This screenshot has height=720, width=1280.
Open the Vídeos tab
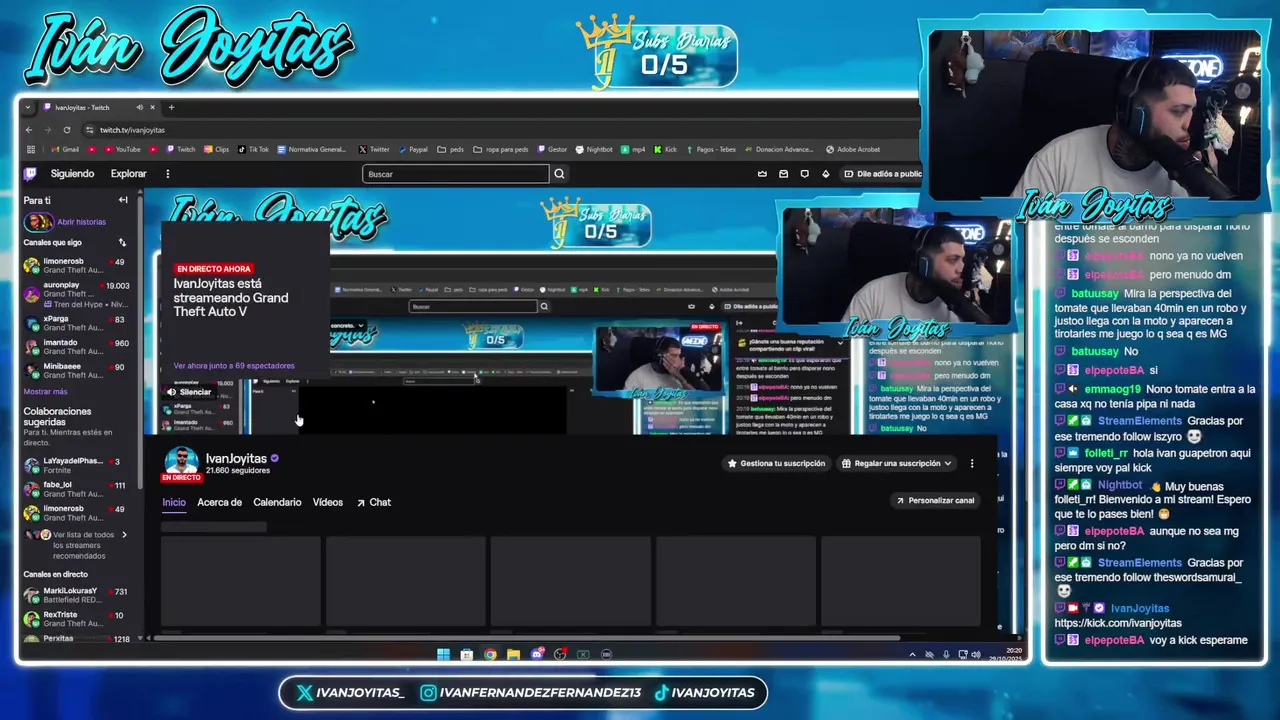[328, 502]
